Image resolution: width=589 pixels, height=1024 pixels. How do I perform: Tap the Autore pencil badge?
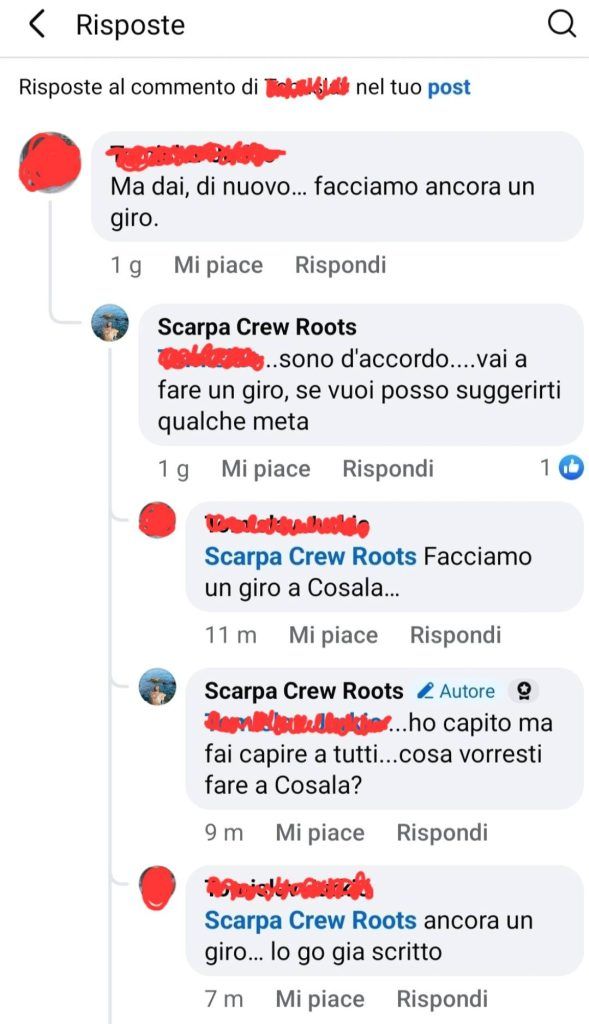pos(456,691)
